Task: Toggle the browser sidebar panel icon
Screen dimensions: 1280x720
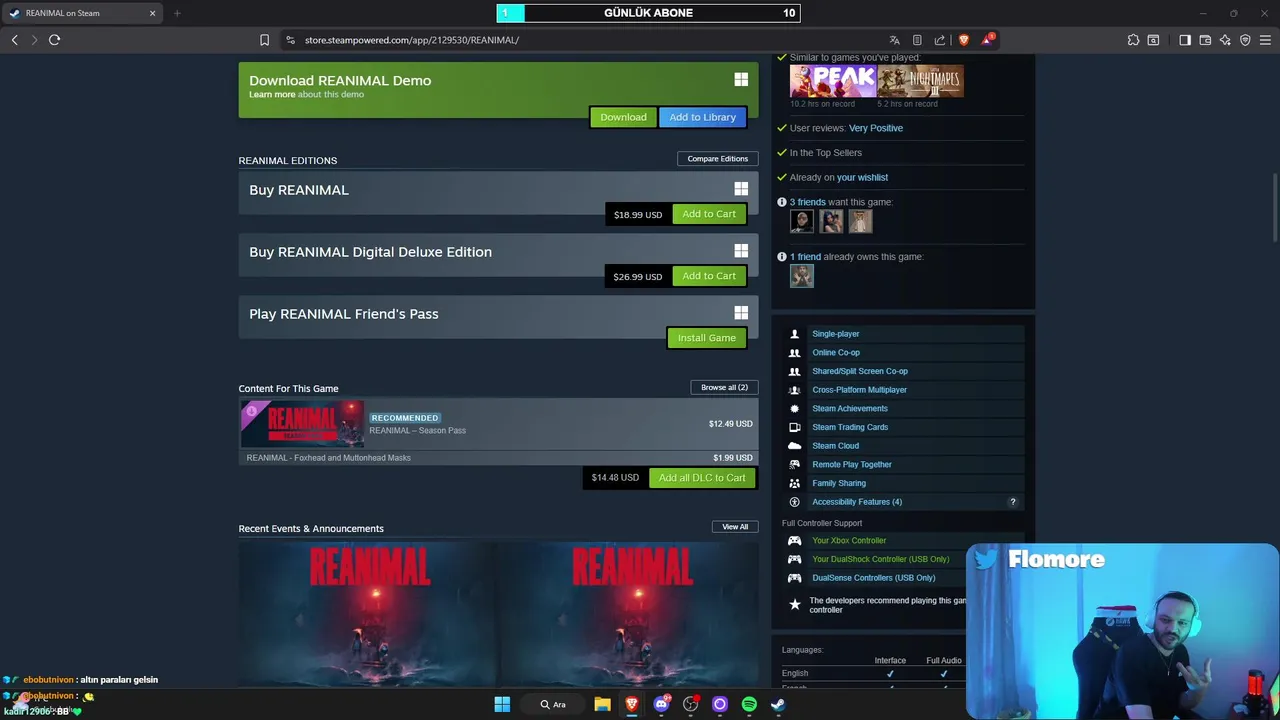Action: (x=1185, y=40)
